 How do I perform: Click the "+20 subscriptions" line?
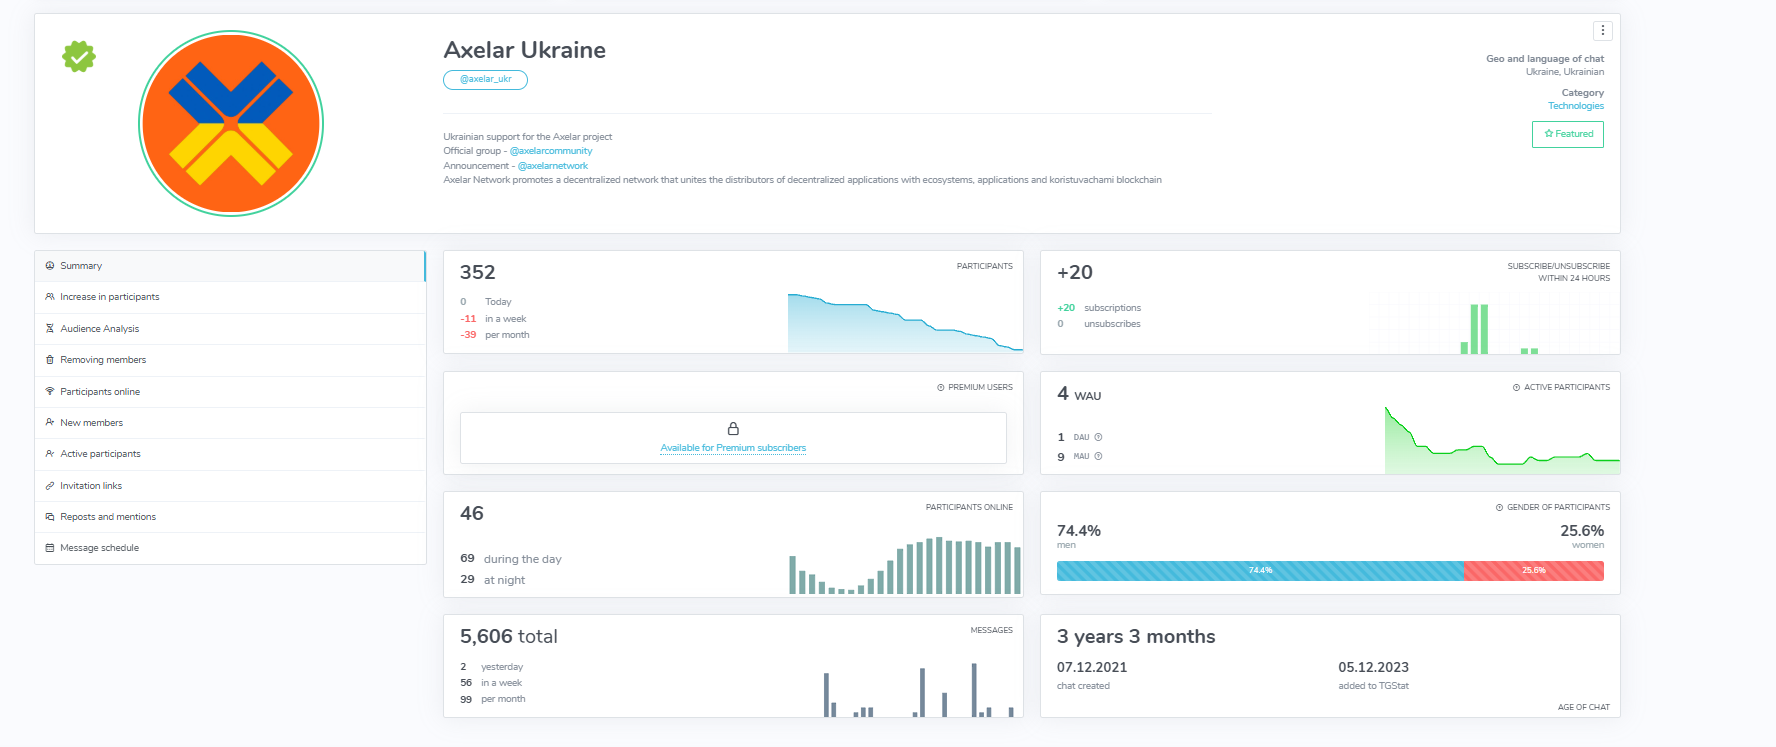click(1099, 308)
